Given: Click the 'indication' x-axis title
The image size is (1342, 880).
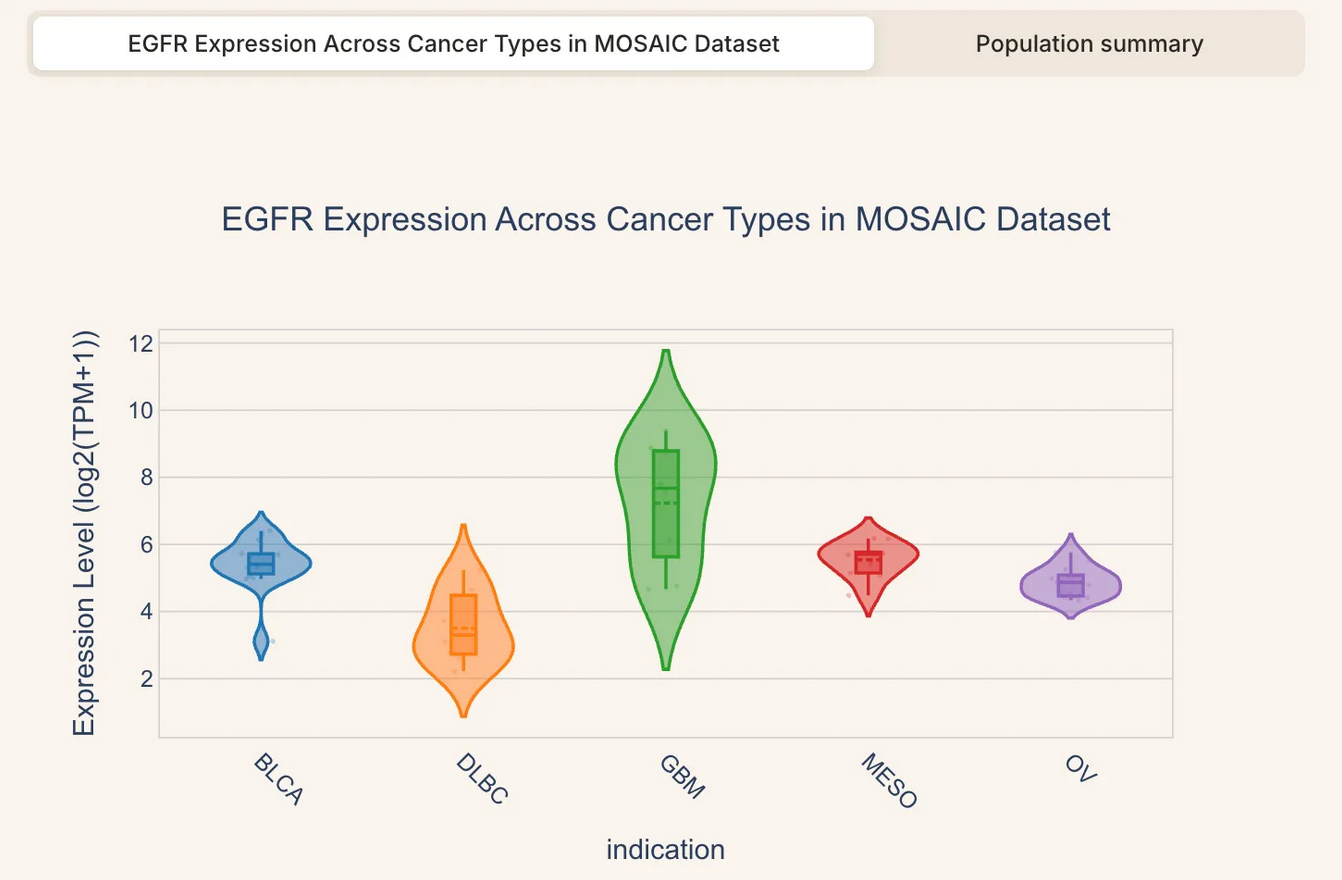Looking at the screenshot, I should click(x=665, y=850).
